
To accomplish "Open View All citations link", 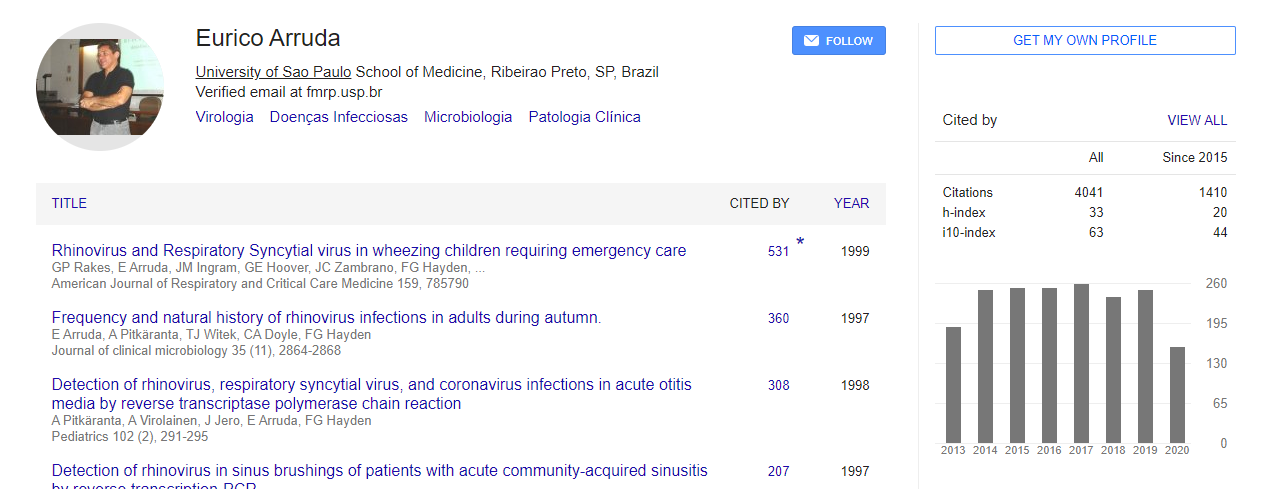I will coord(1197,120).
